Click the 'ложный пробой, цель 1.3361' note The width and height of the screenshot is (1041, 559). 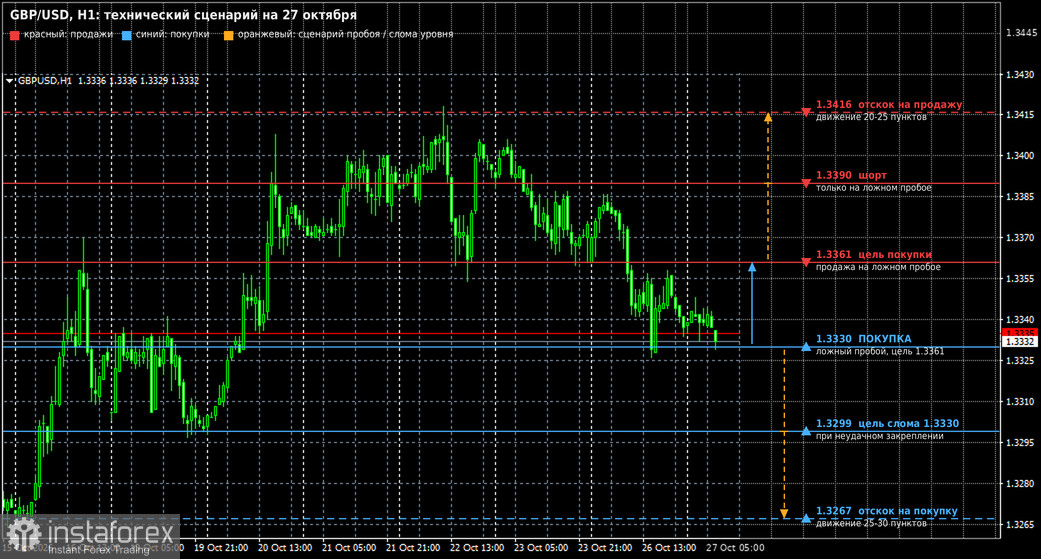(x=880, y=351)
